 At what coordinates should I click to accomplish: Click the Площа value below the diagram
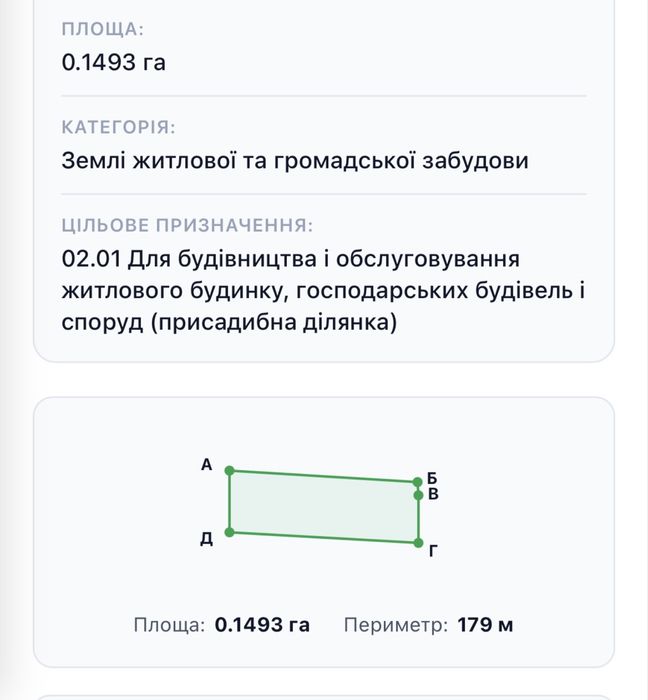(x=262, y=625)
